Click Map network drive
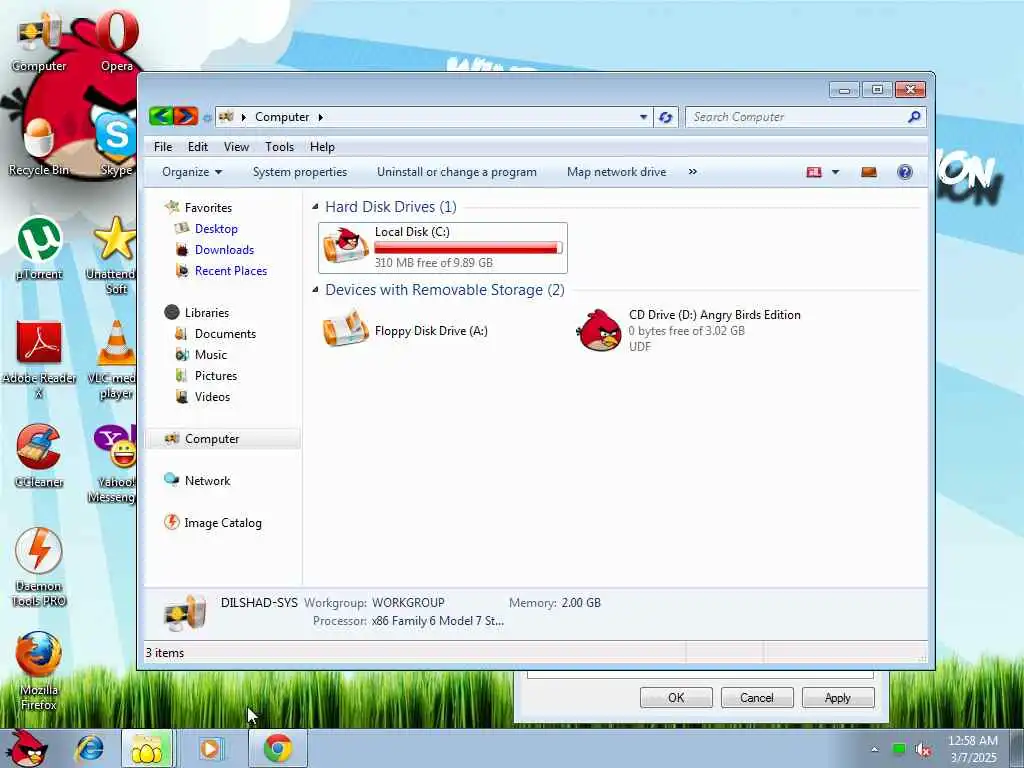This screenshot has height=768, width=1024. [x=616, y=172]
